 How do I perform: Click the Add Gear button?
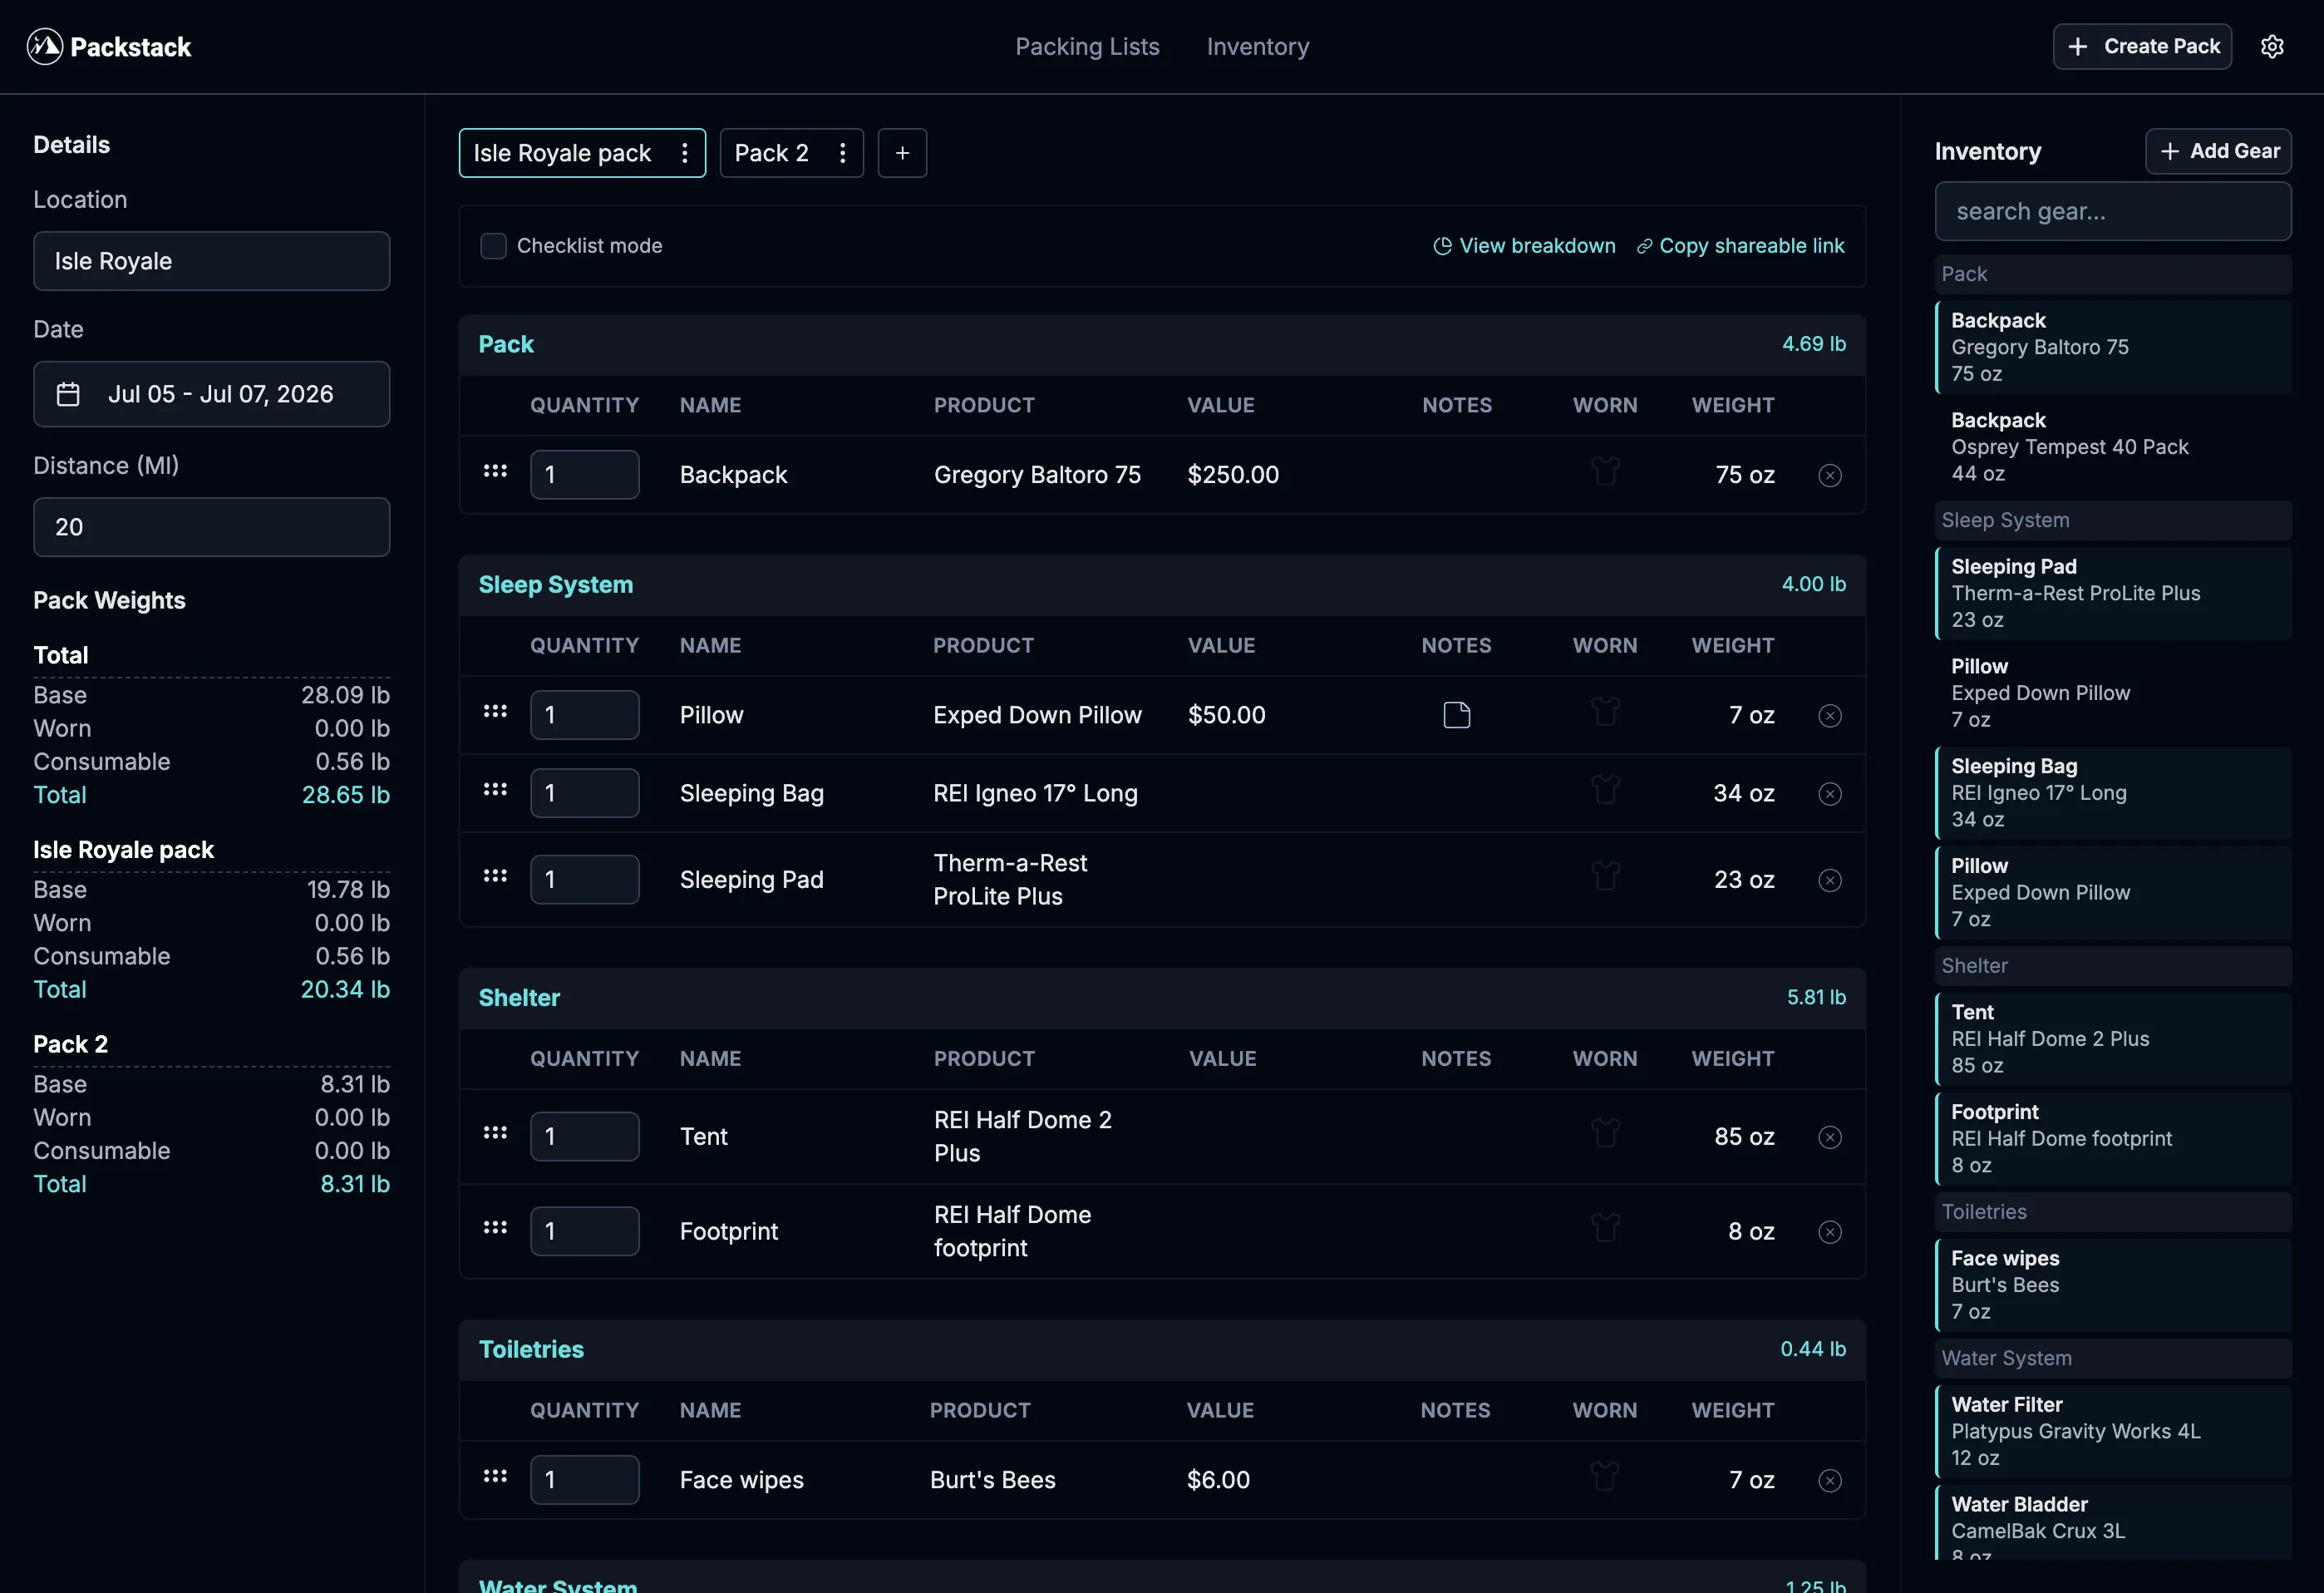click(x=2219, y=151)
